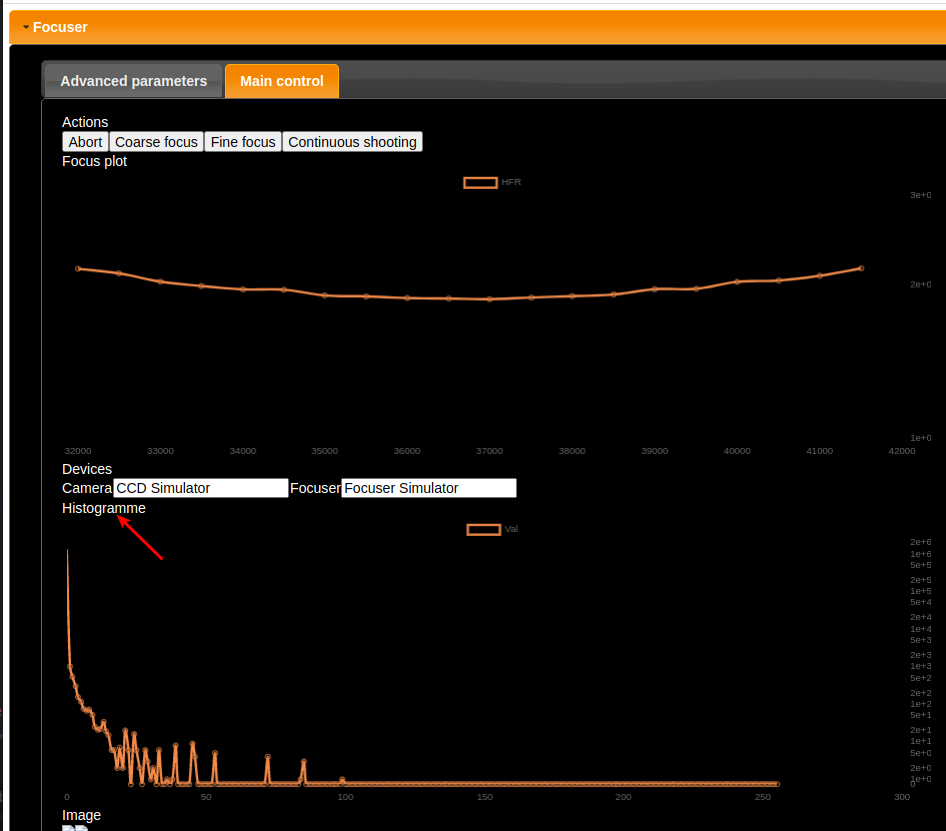Click the Devices section label

point(87,469)
